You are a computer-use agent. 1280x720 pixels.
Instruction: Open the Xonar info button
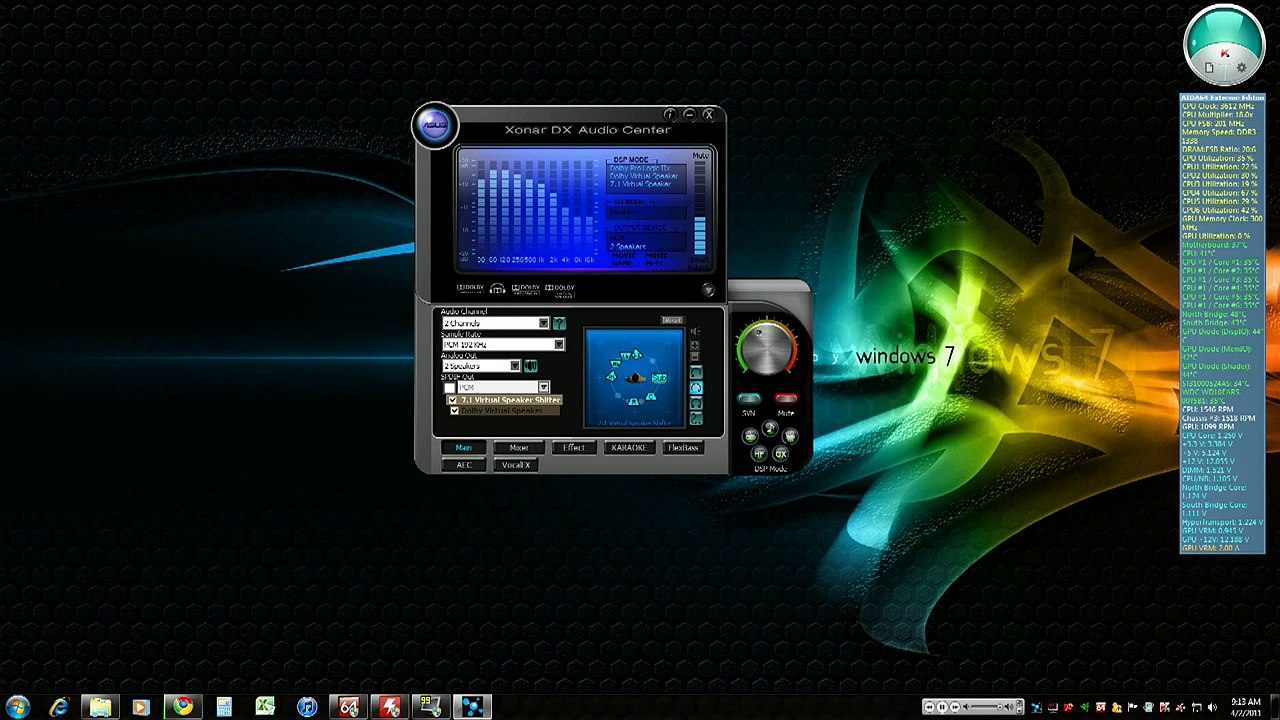coord(670,115)
